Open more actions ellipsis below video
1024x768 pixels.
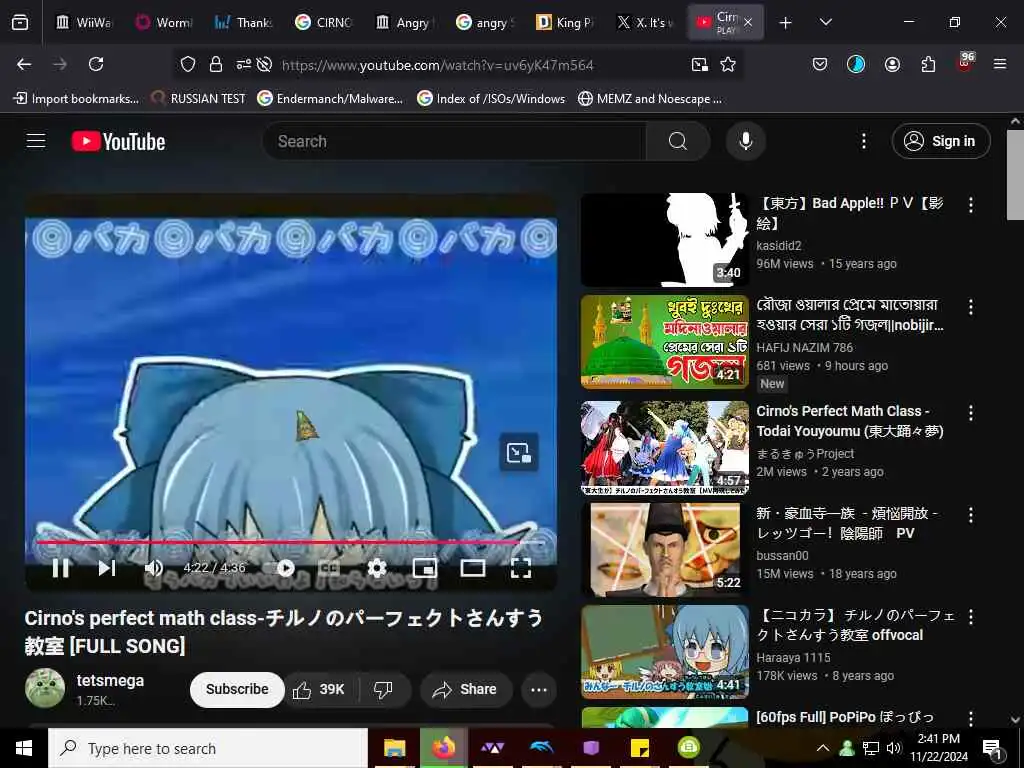pyautogui.click(x=539, y=690)
